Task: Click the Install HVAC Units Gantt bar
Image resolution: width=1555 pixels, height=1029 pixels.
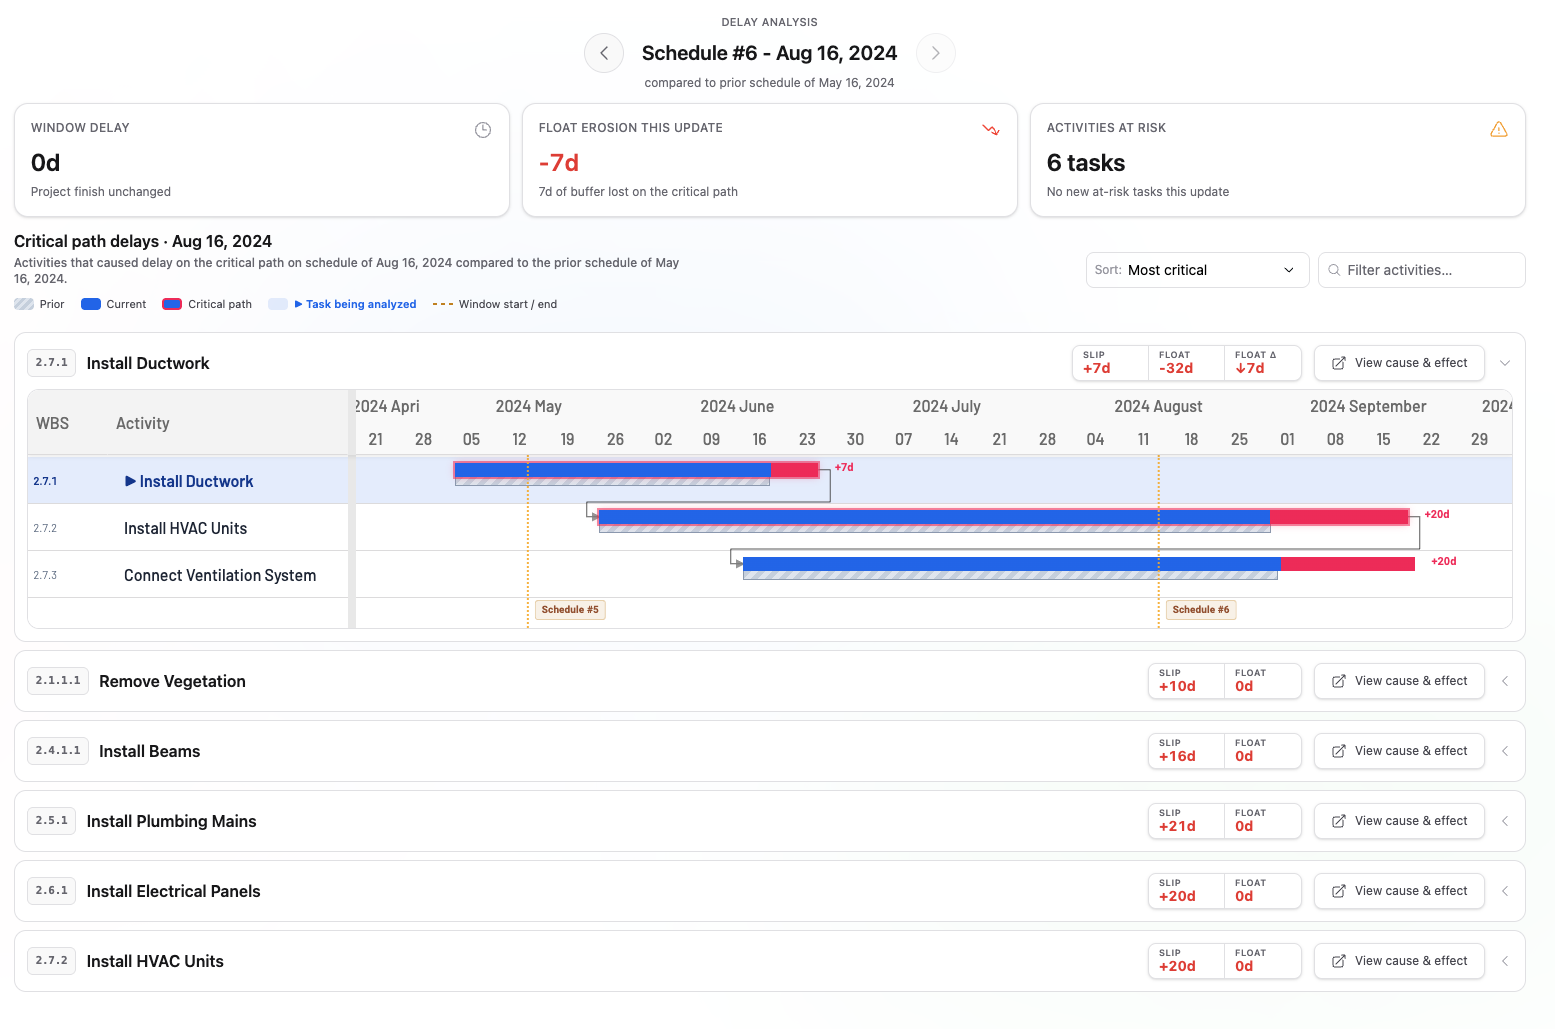Action: pos(1003,517)
